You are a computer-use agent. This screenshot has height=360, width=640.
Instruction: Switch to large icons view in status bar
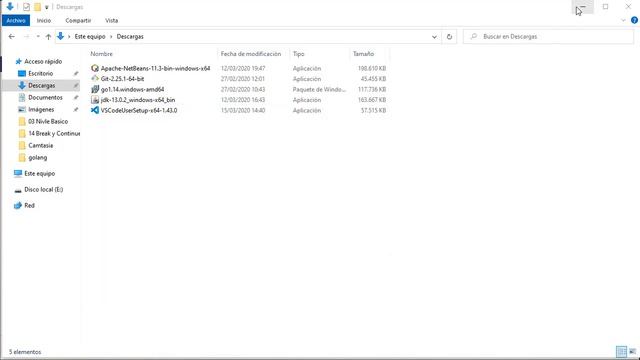pos(633,351)
